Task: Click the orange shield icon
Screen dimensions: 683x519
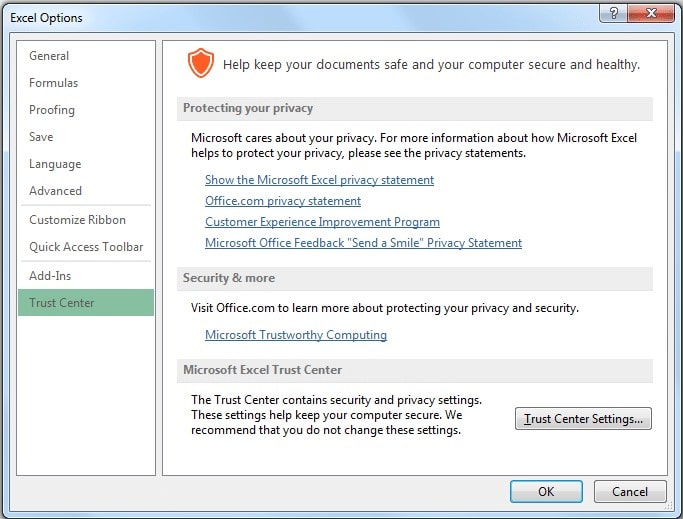Action: 201,63
